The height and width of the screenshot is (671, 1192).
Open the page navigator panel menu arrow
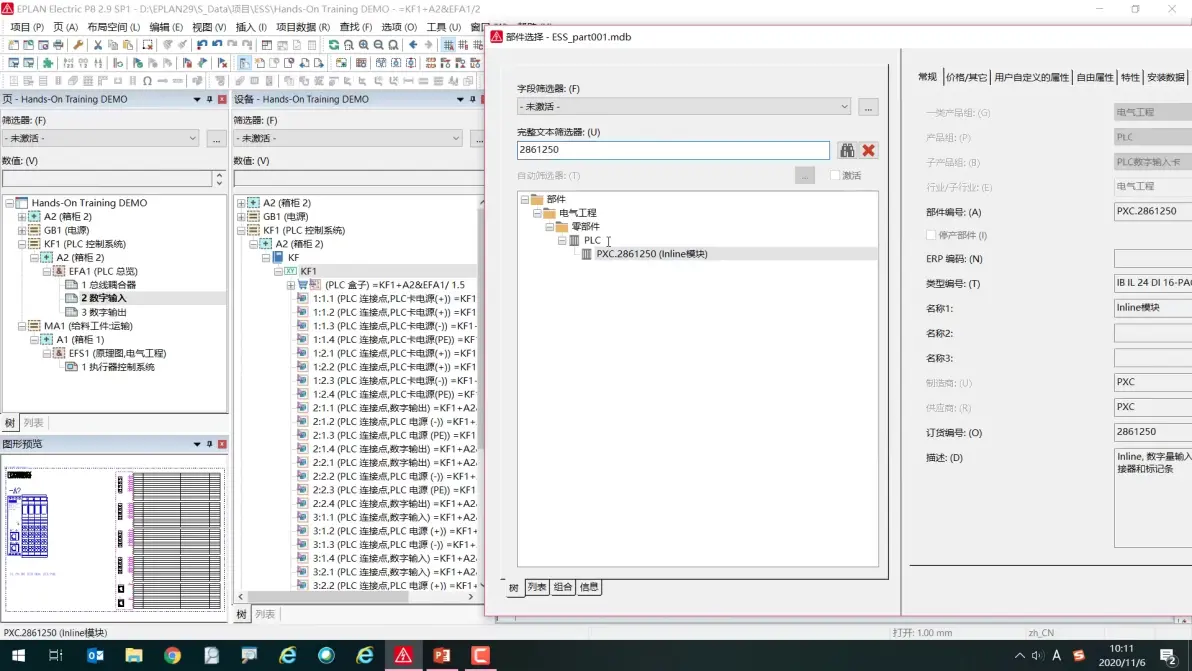coord(197,100)
